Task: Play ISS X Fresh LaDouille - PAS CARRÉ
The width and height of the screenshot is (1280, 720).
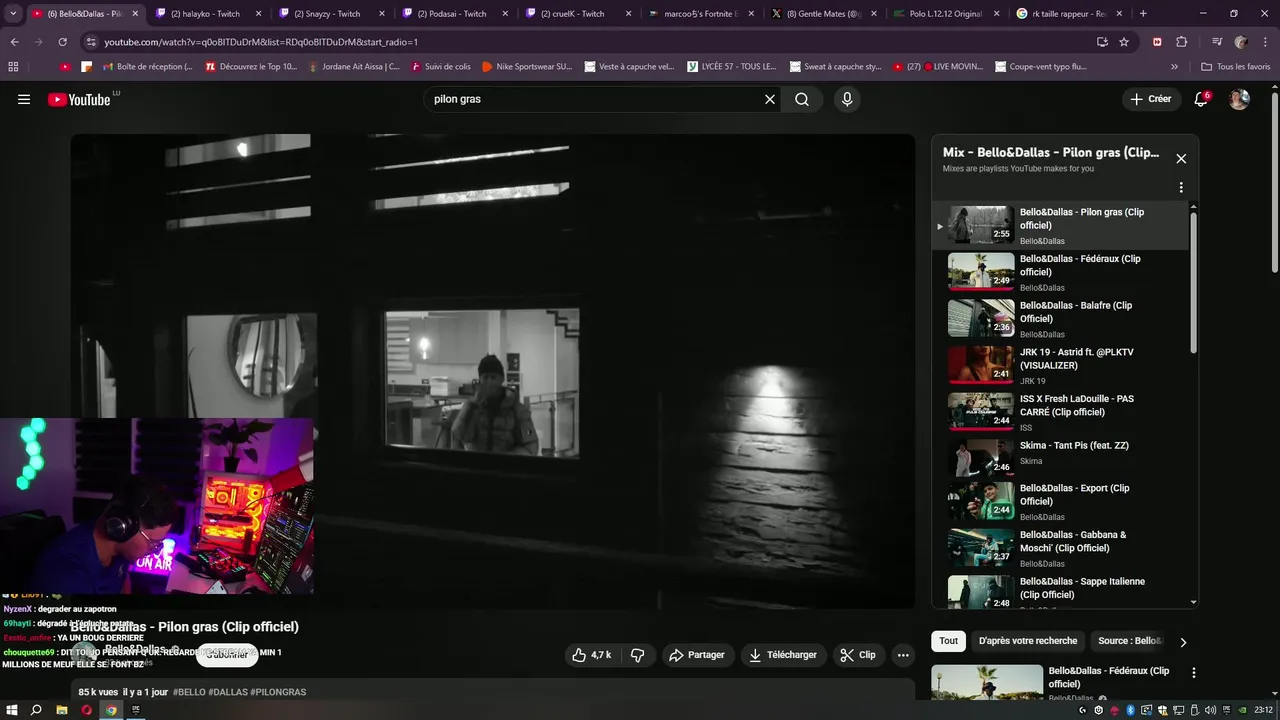Action: pos(1063,412)
